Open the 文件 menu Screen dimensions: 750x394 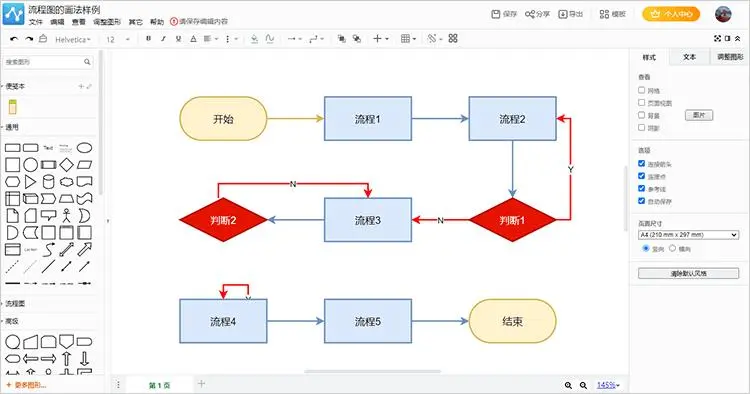click(35, 22)
